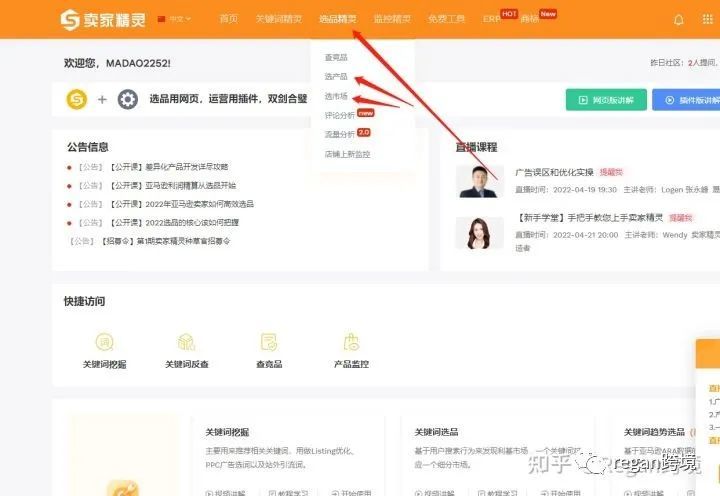Go to the 首页 nav tab
720x496 pixels.
tap(229, 19)
